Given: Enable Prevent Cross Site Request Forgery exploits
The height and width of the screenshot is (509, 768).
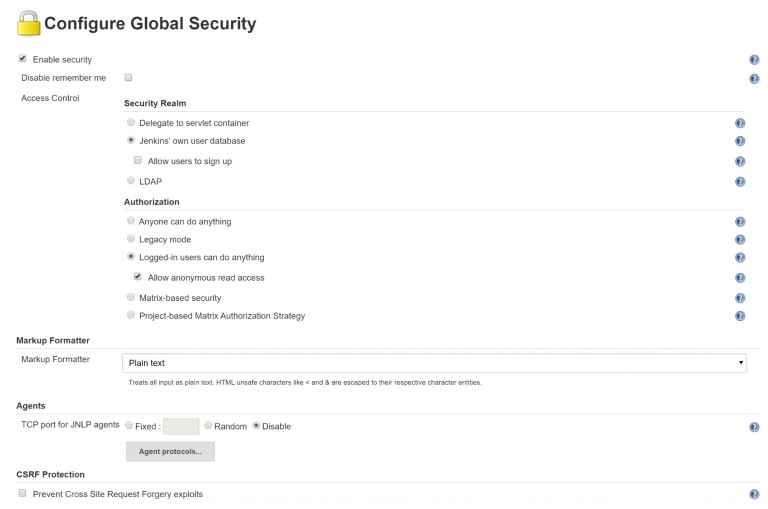Looking at the screenshot, I should pyautogui.click(x=23, y=493).
